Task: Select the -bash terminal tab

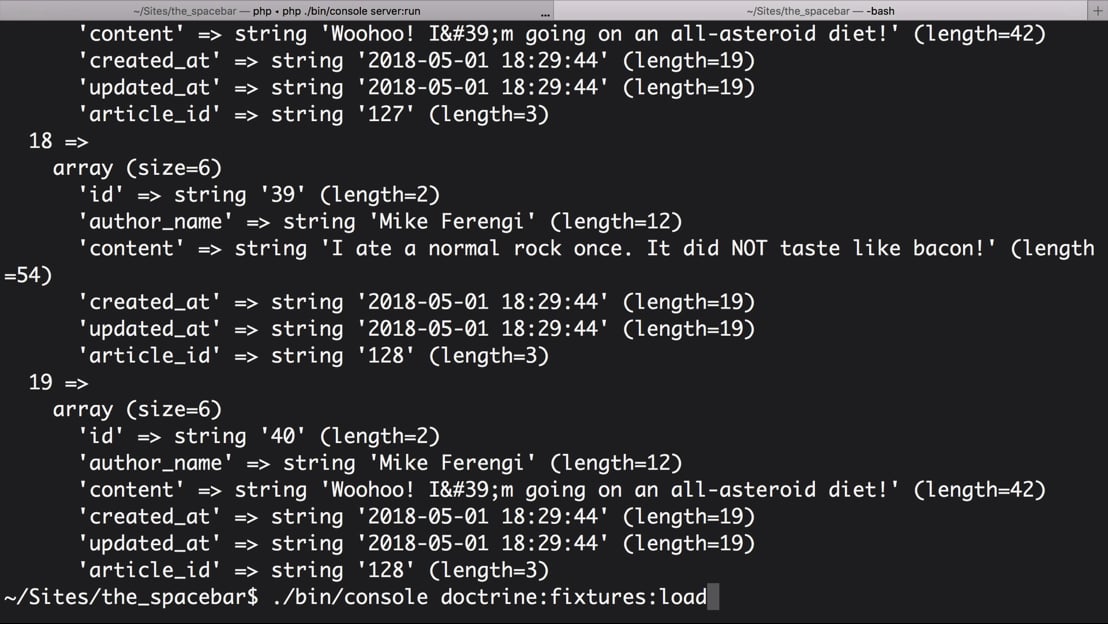Action: (x=820, y=11)
